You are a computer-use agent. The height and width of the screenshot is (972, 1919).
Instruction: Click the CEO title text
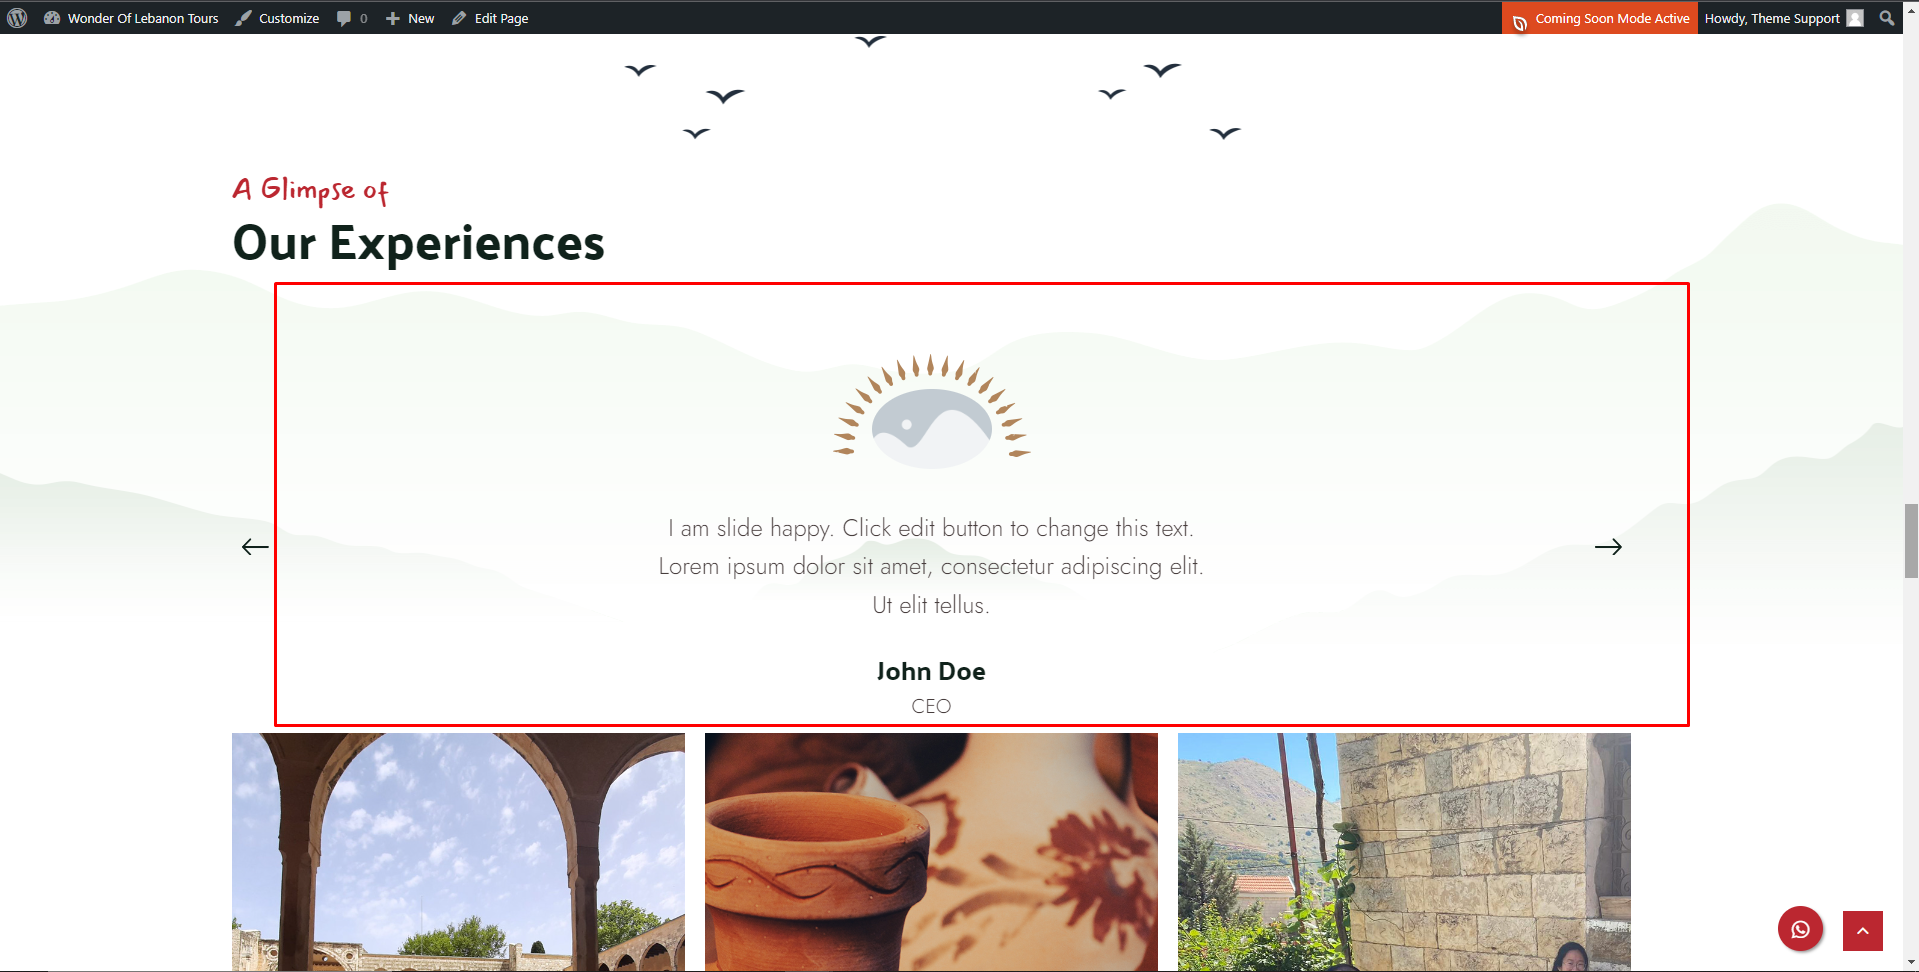tap(931, 706)
